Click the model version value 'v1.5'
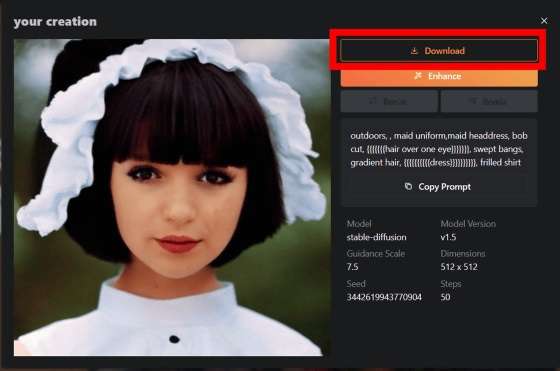The height and width of the screenshot is (371, 560). coord(448,237)
